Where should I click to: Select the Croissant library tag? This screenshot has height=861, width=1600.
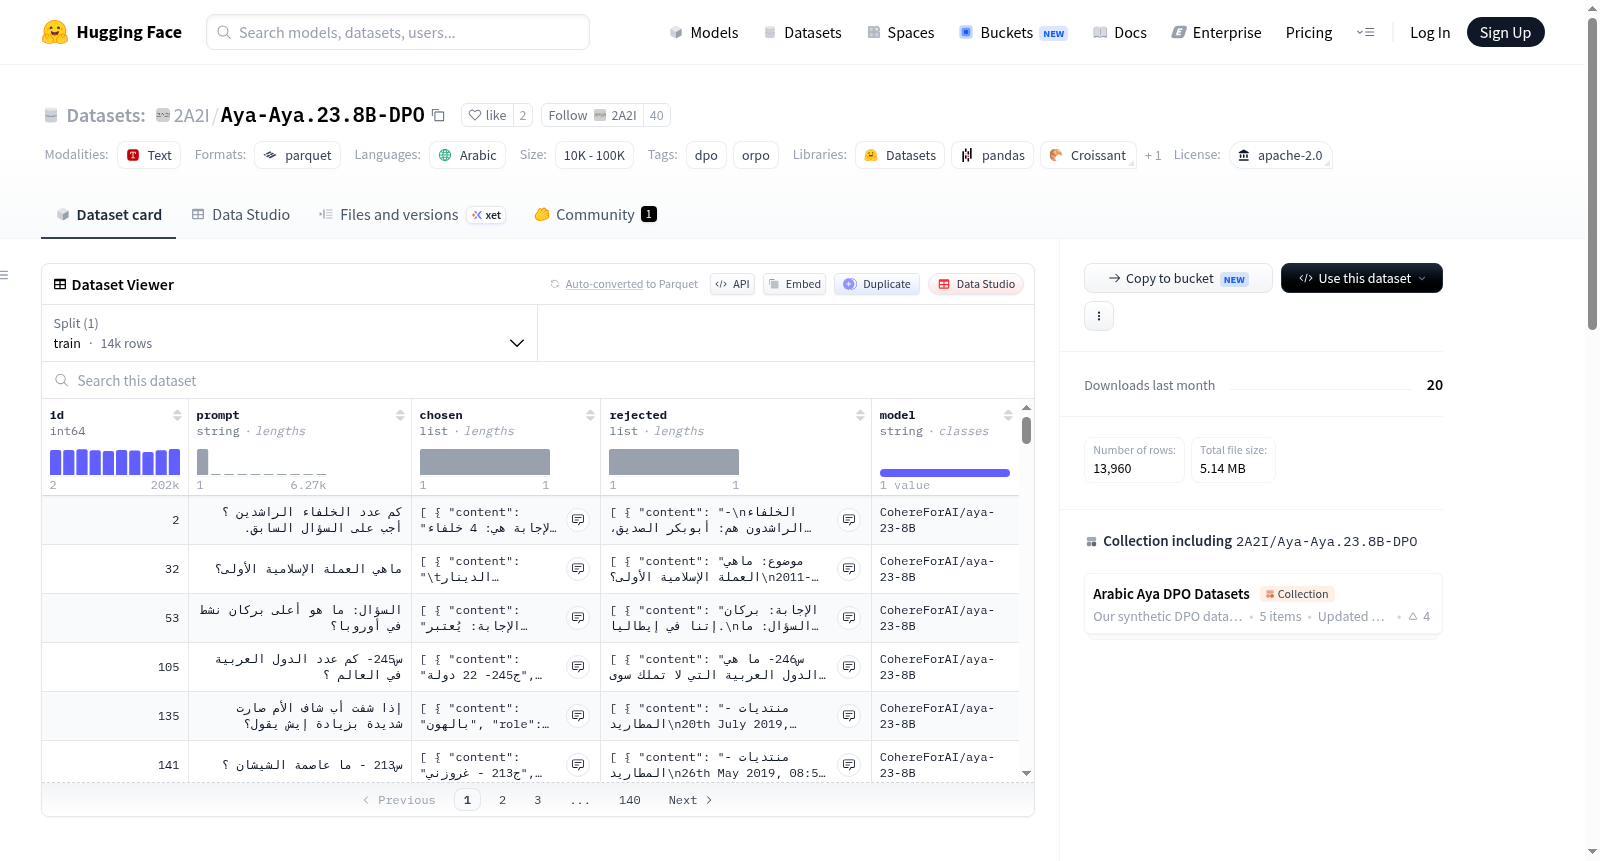pyautogui.click(x=1088, y=155)
